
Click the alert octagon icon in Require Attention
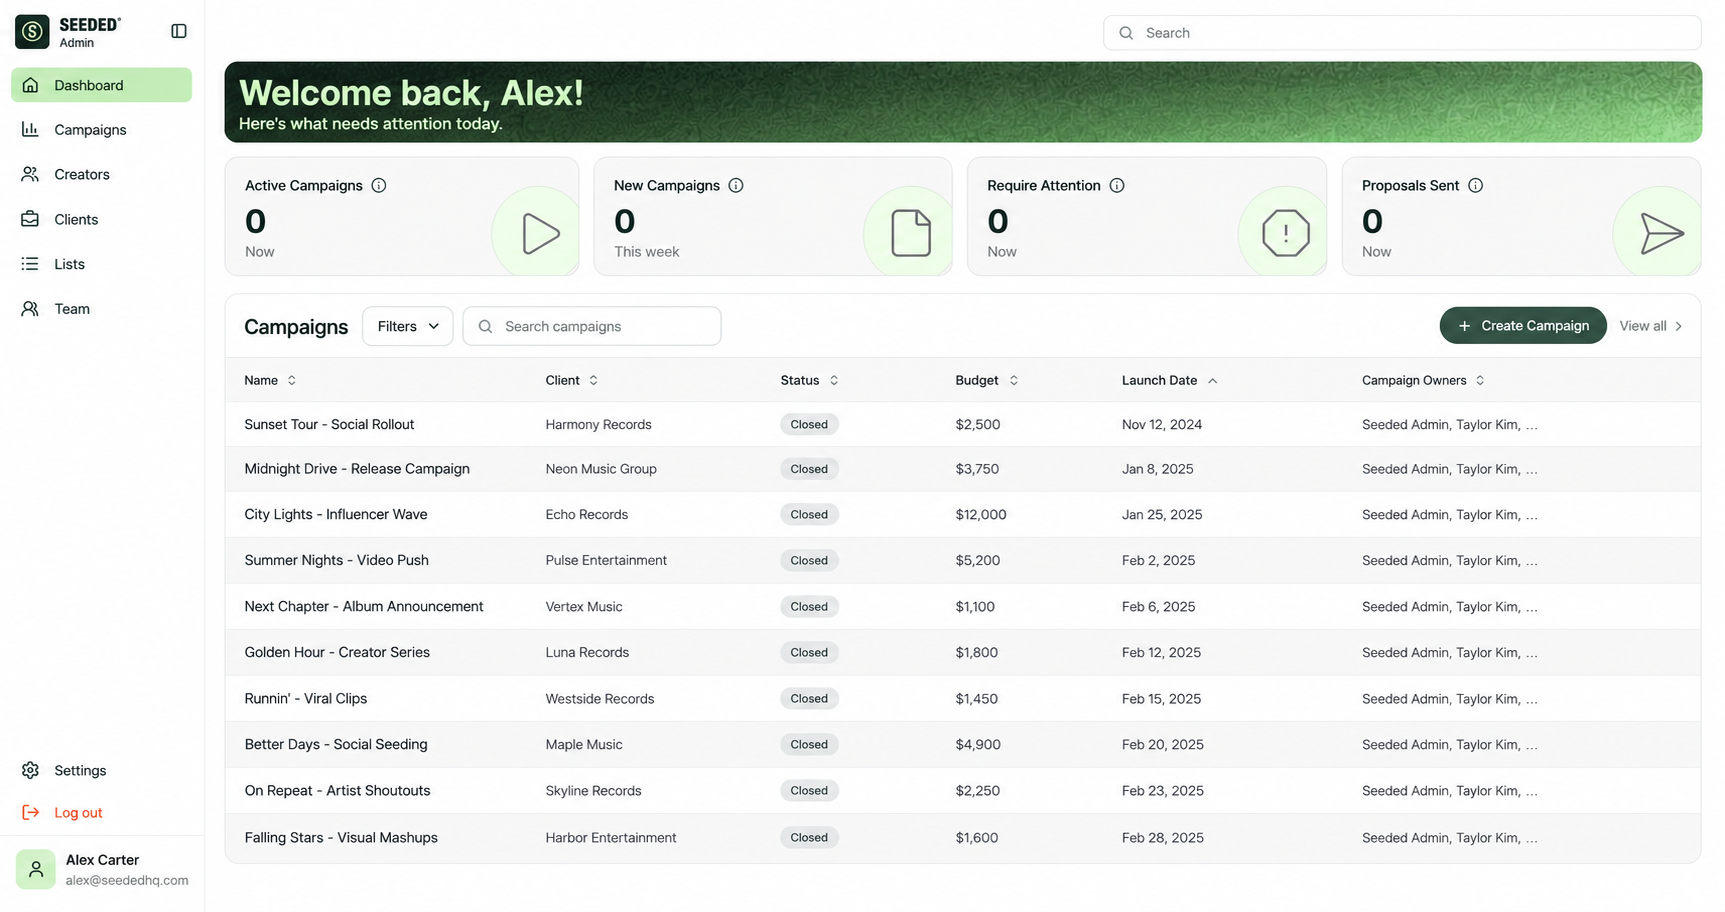[1286, 233]
